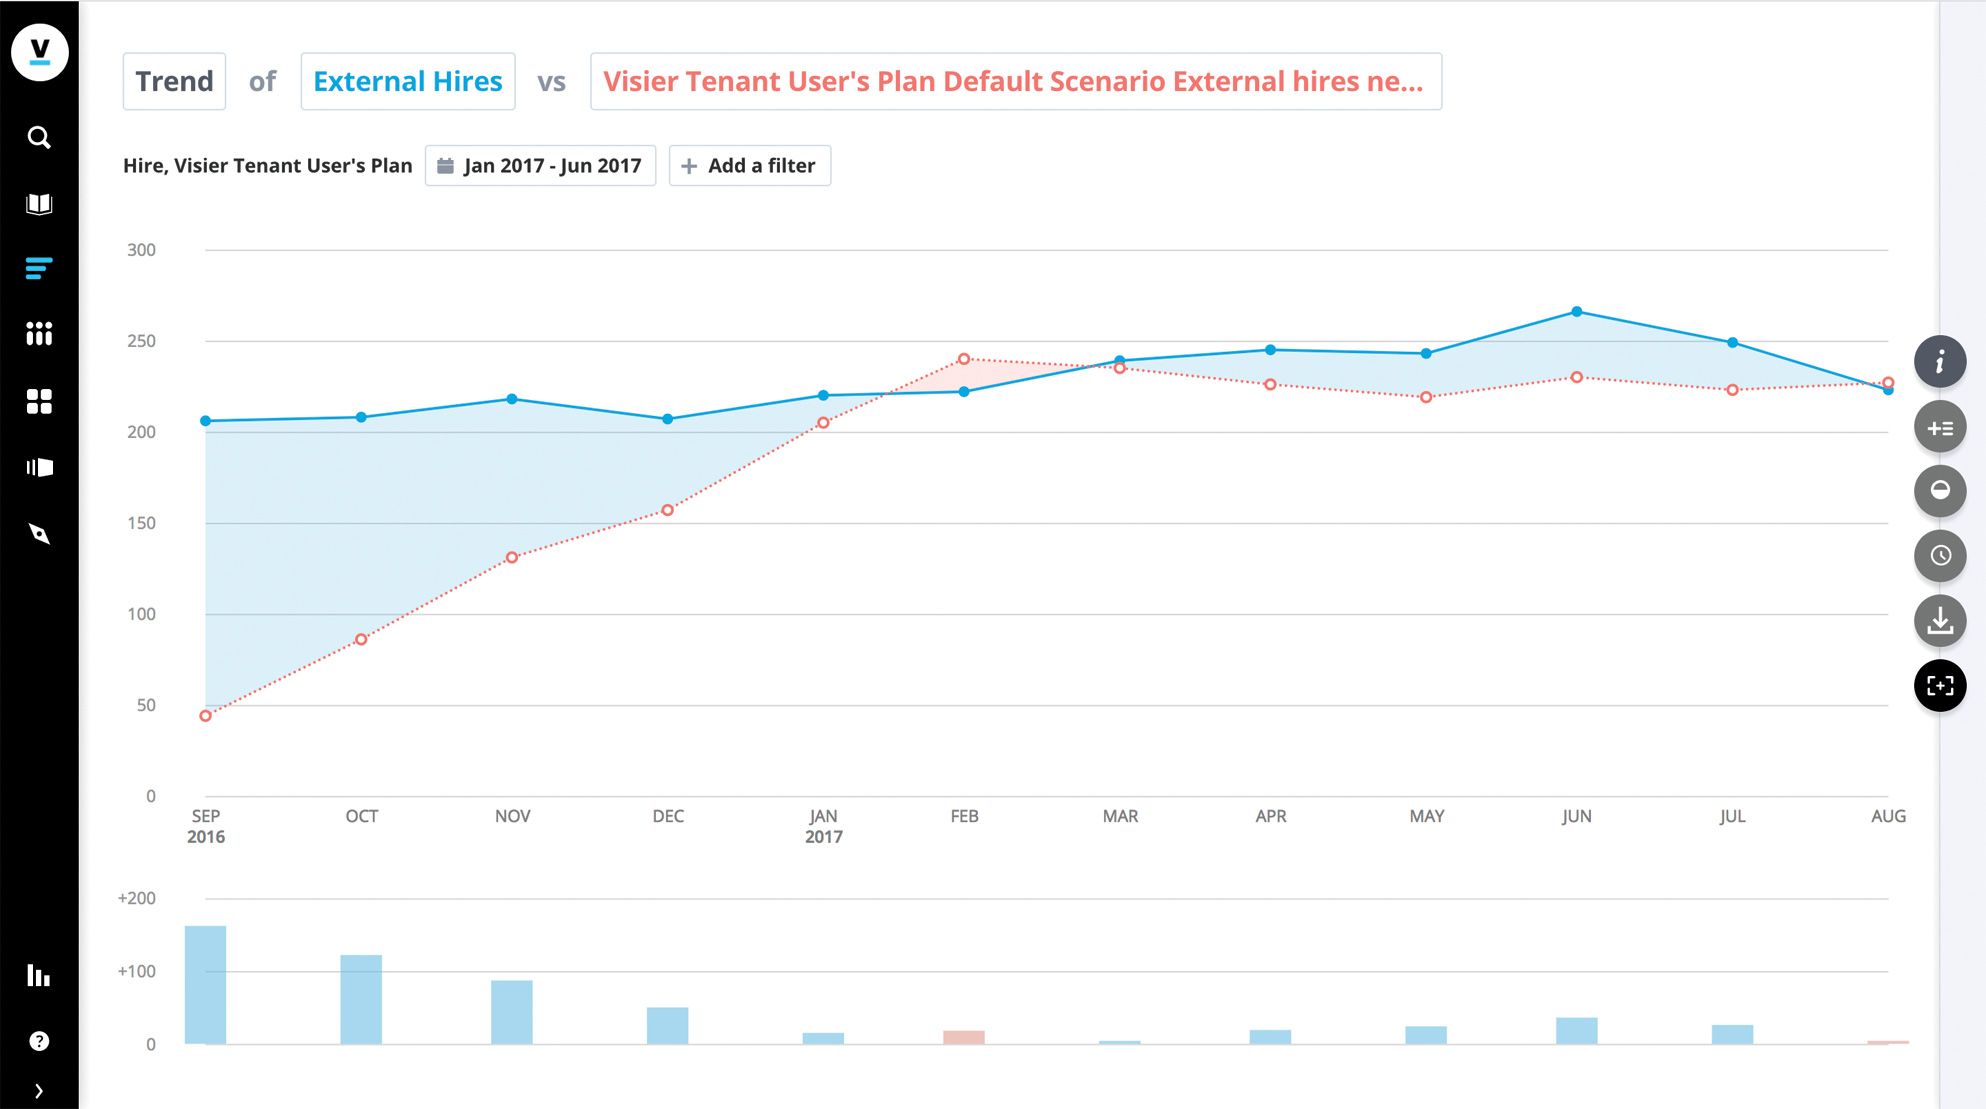
Task: Click the compass plan icon in sidebar
Action: [x=39, y=533]
